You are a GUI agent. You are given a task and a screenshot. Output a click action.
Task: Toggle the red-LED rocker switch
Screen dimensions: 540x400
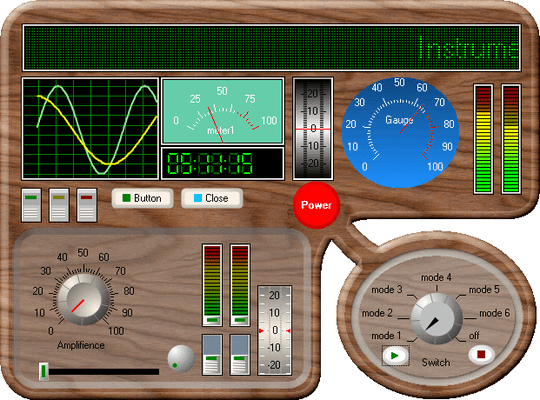(x=86, y=205)
